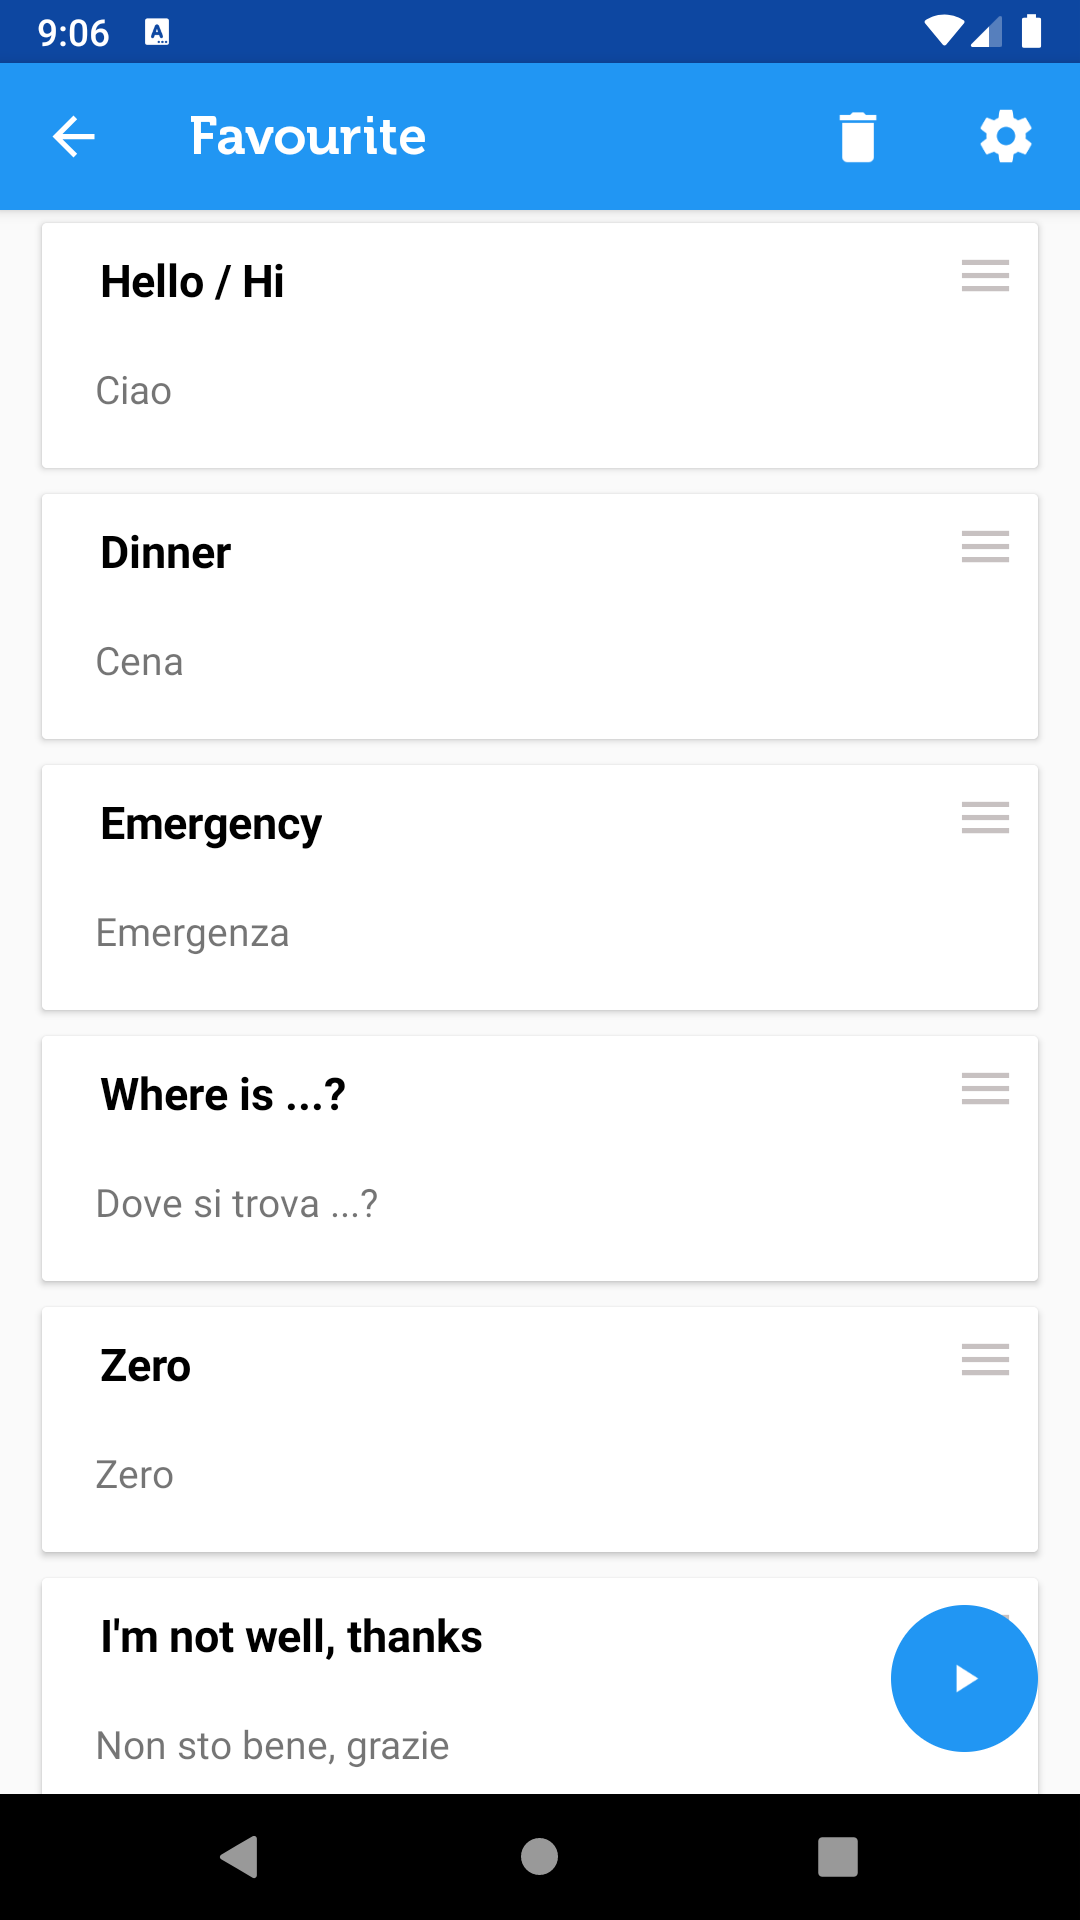Tap reorder handle on Emergency card
This screenshot has width=1080, height=1920.
coord(985,817)
